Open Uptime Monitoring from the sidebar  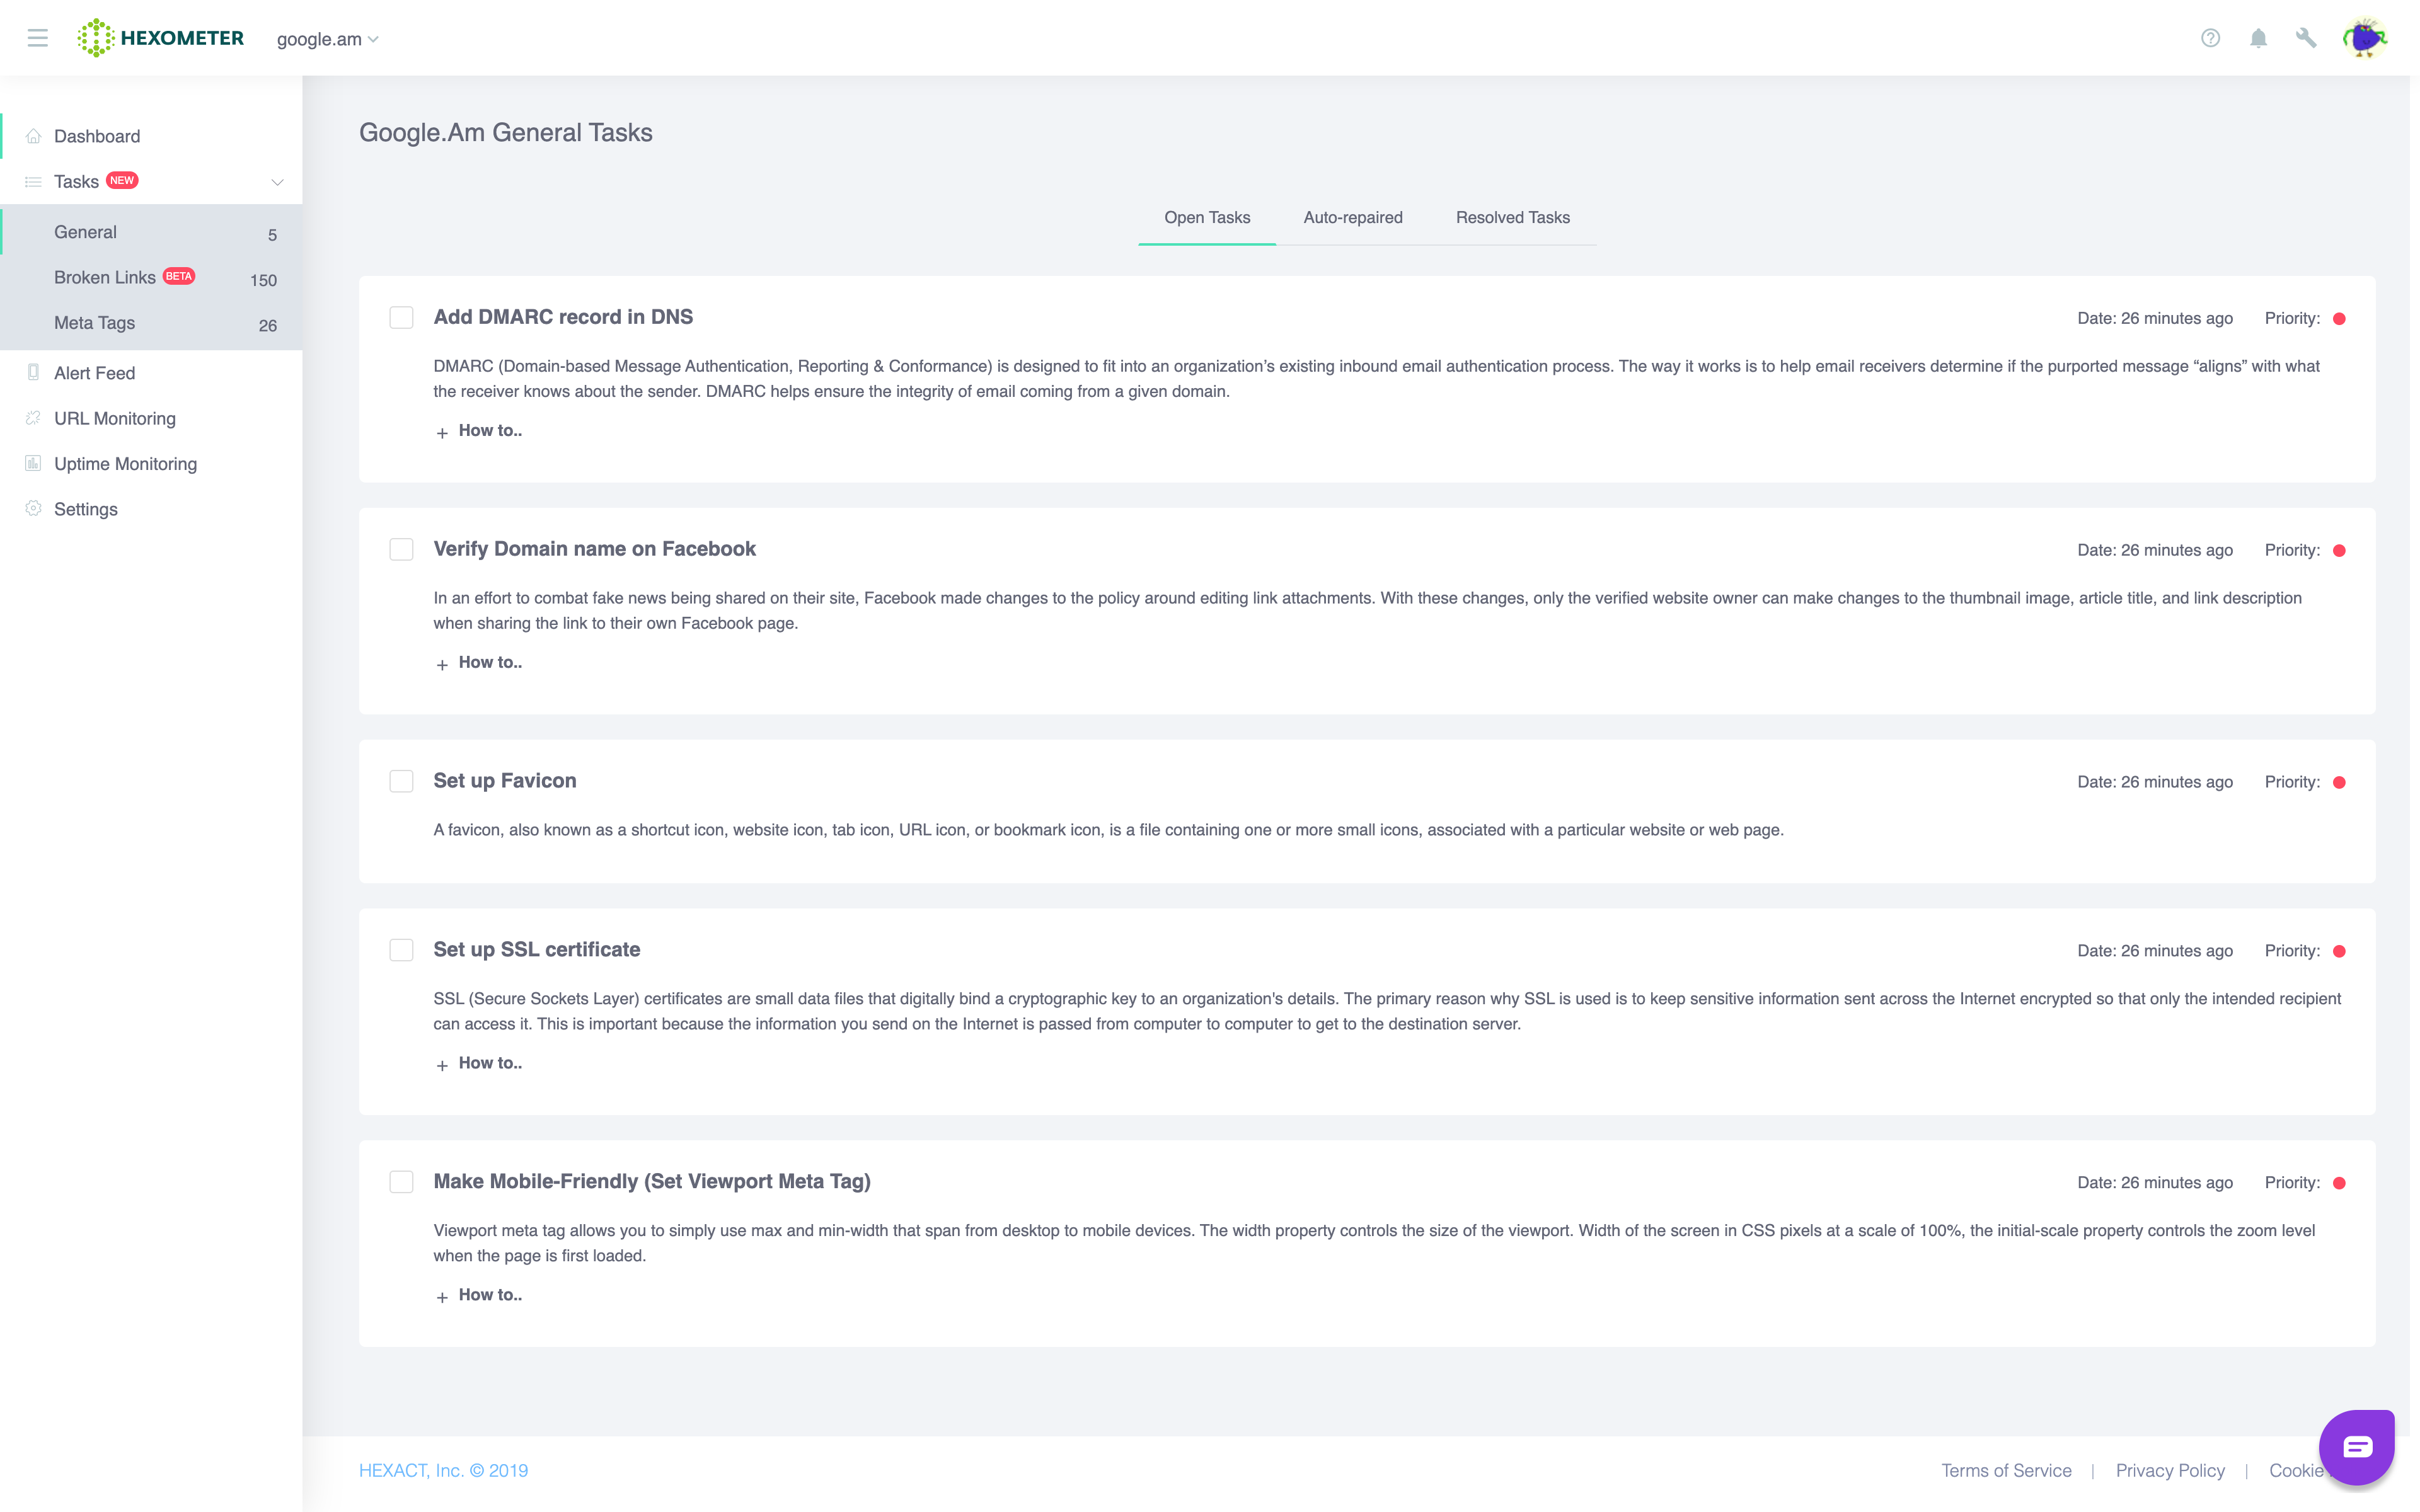coord(151,464)
